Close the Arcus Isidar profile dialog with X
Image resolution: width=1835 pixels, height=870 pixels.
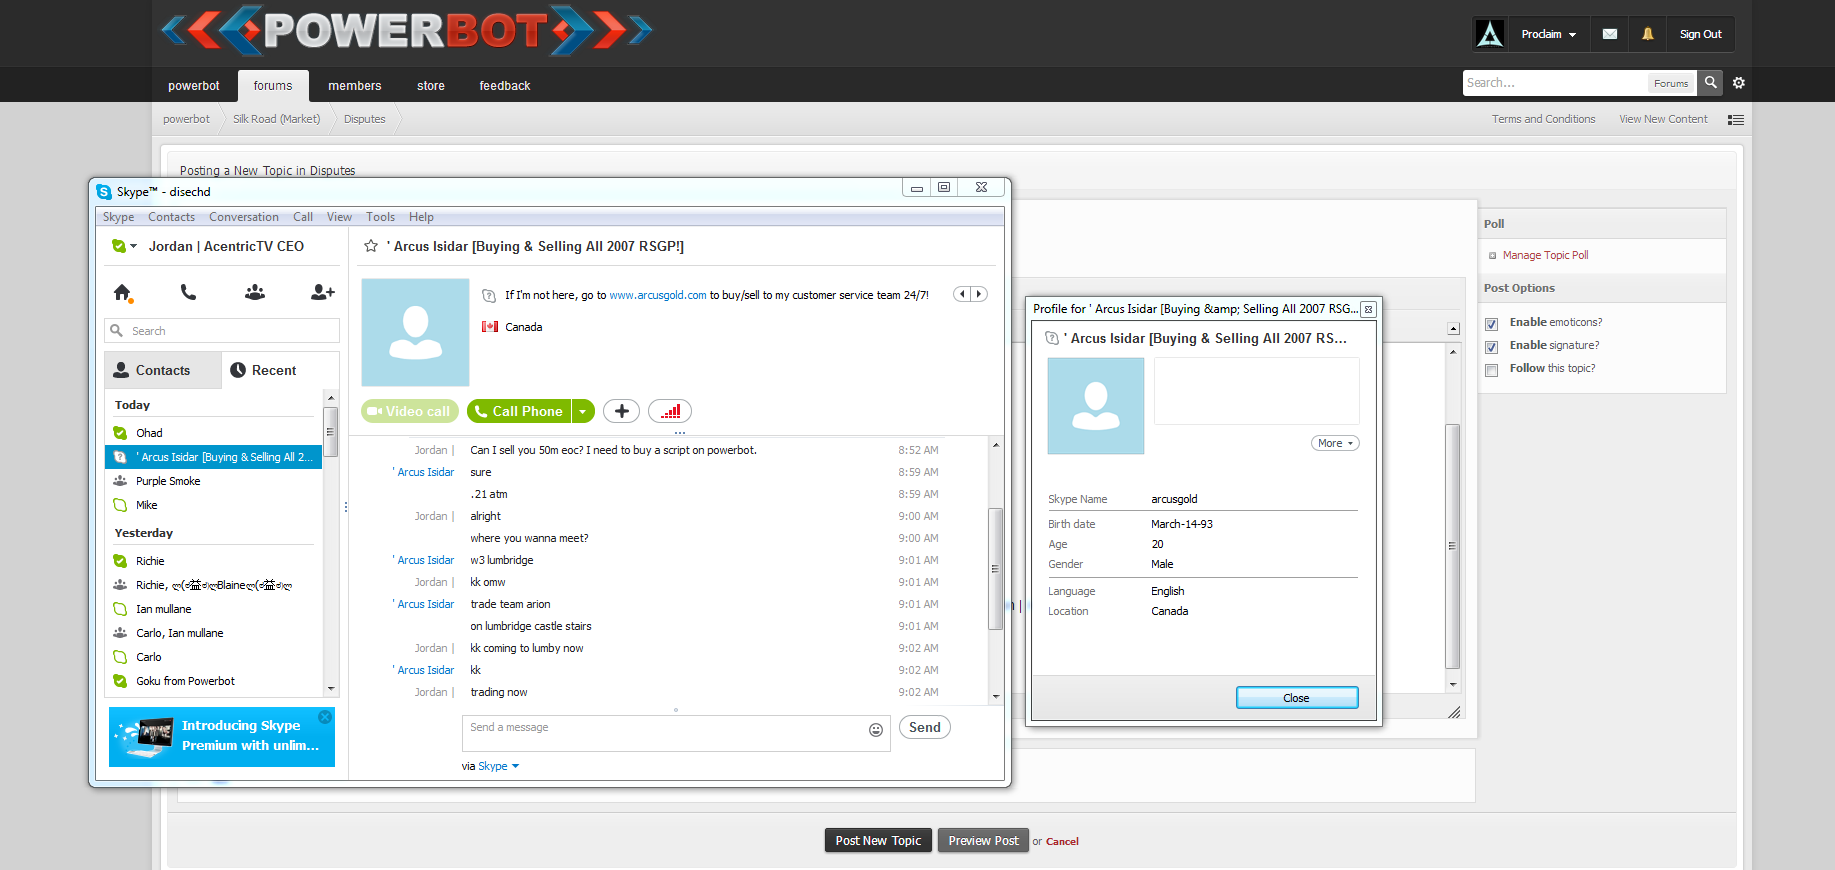point(1368,309)
